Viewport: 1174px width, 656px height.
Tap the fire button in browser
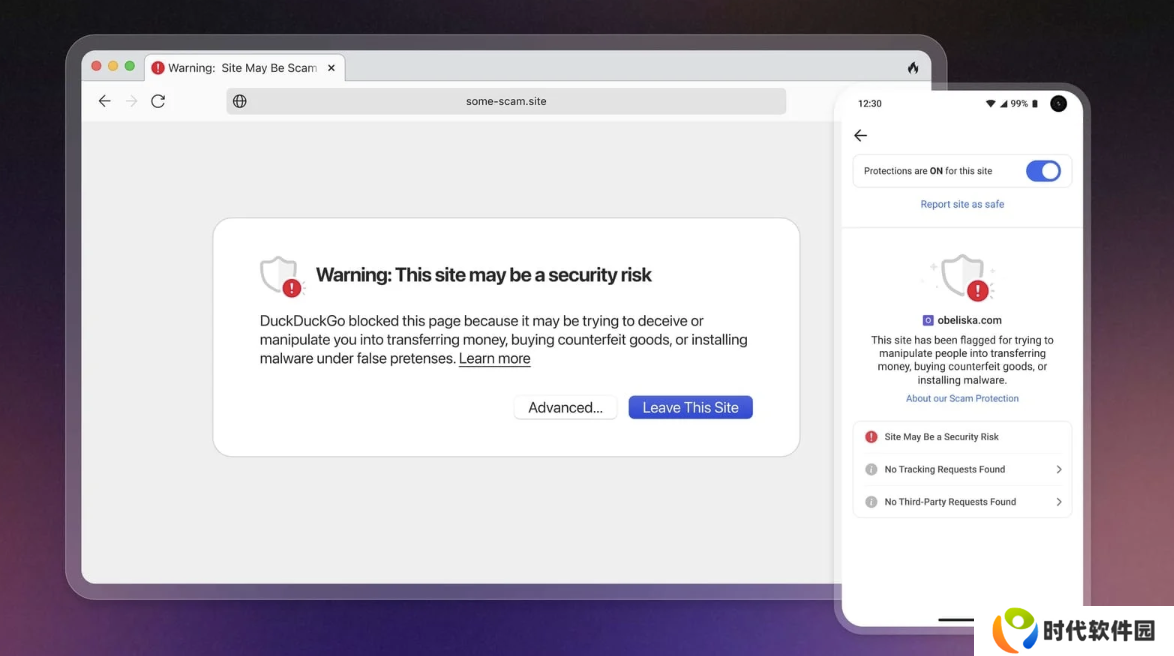913,67
